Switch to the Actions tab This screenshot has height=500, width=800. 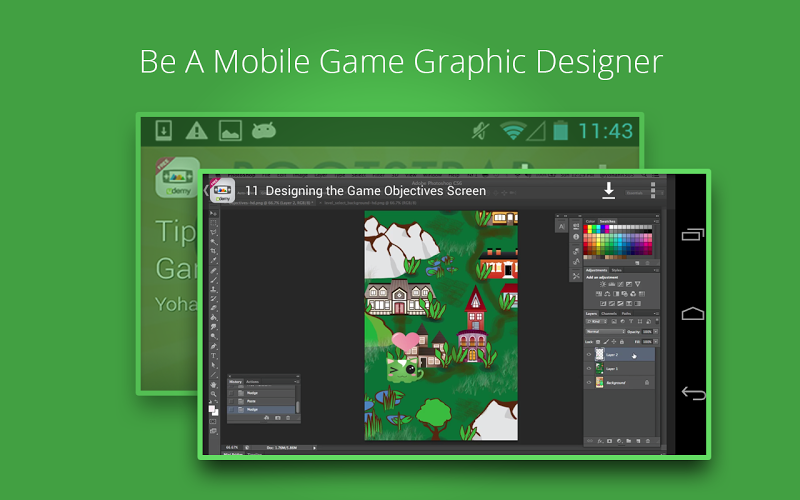click(253, 382)
